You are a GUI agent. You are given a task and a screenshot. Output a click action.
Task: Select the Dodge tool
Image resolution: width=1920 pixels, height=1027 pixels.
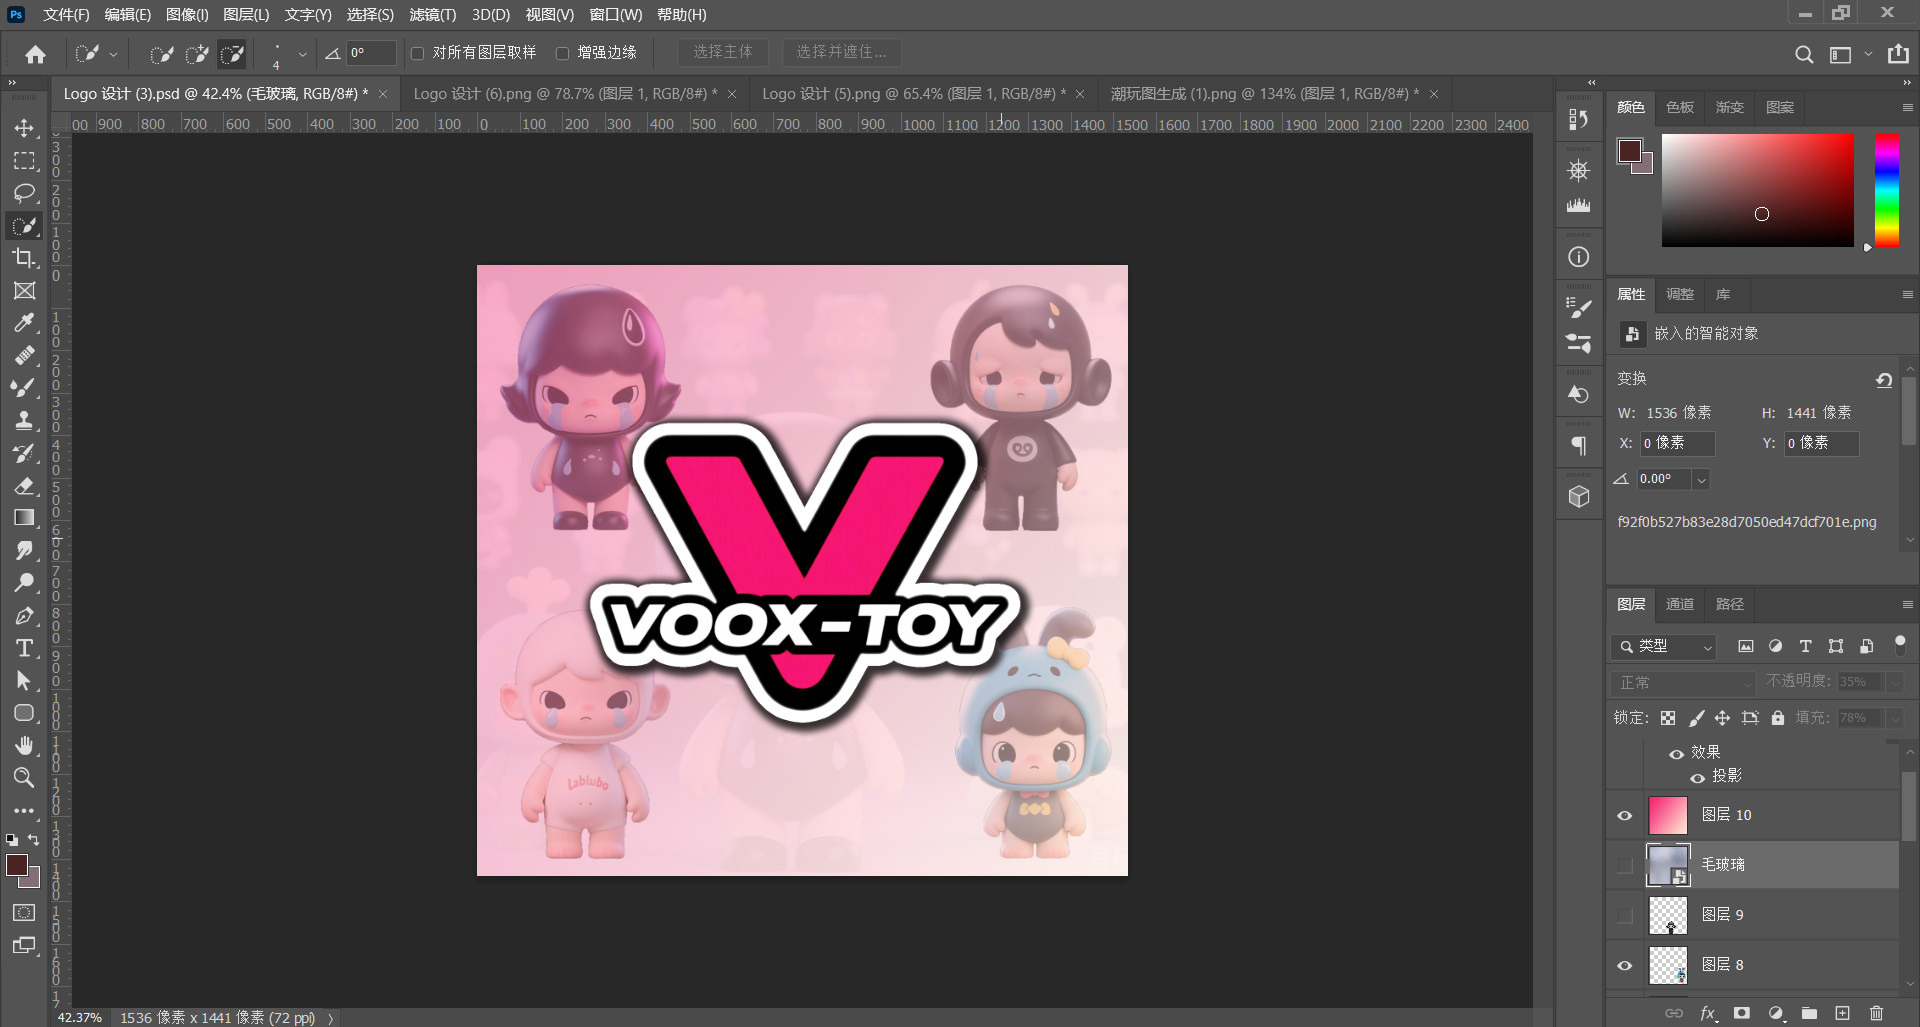click(x=24, y=583)
